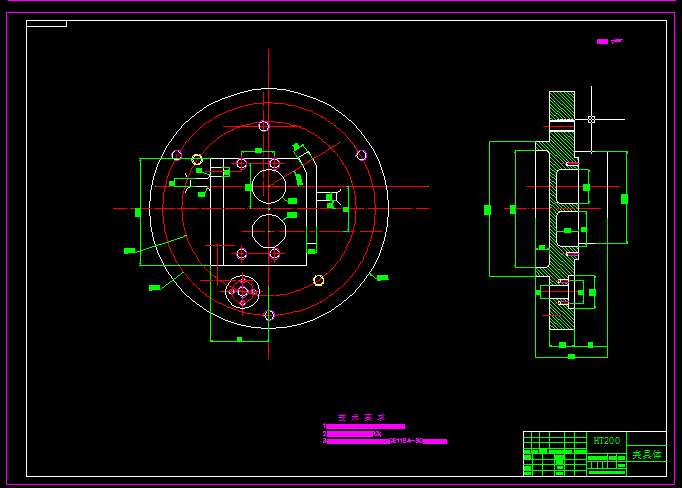Pick the magenta bolt hole at top of the flange
This screenshot has height=488, width=682.
coord(264,126)
